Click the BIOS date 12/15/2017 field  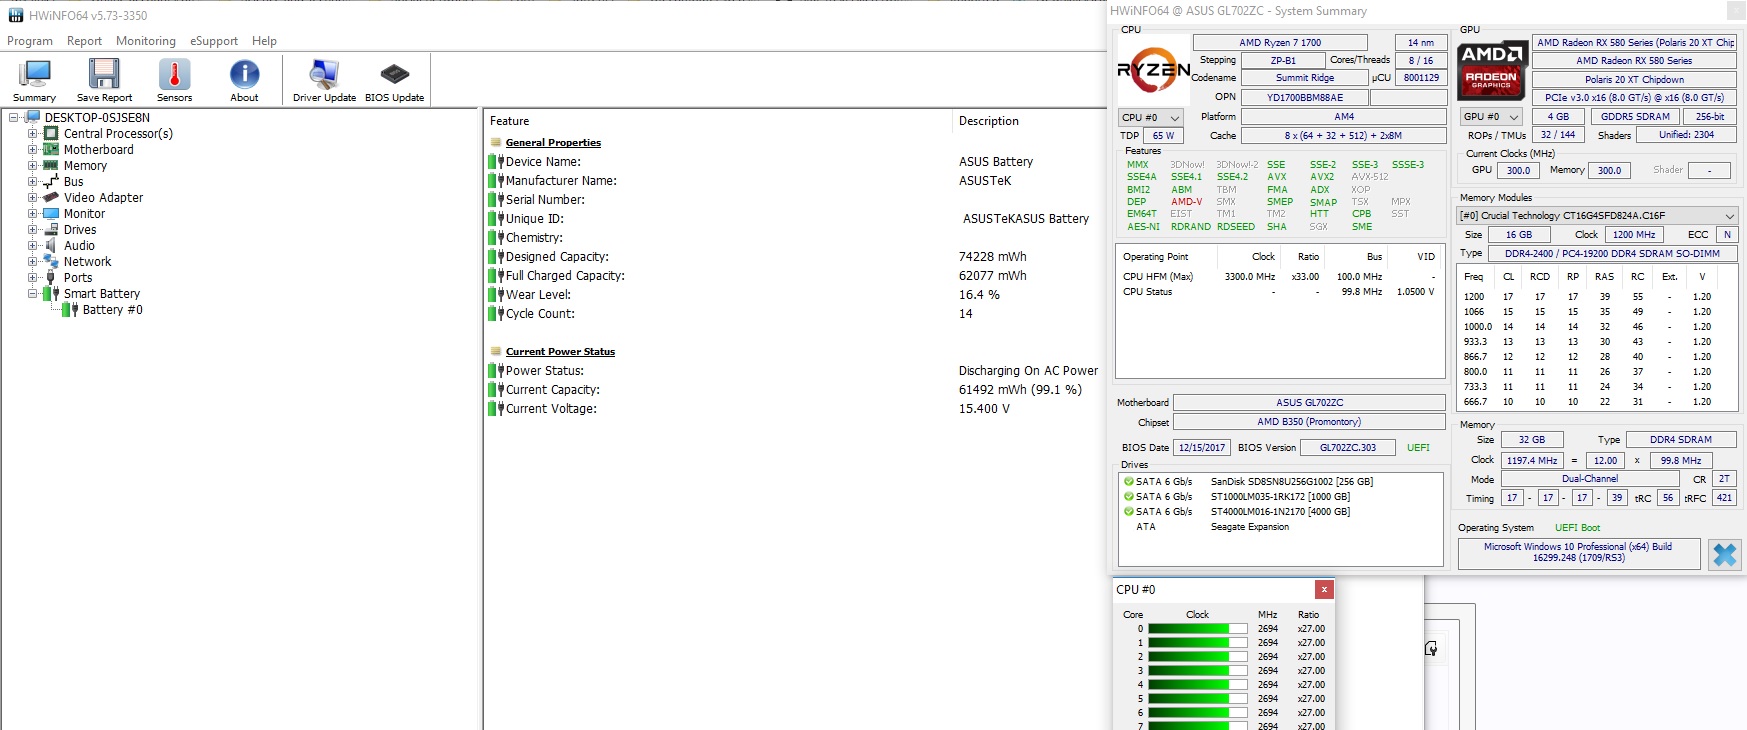click(x=1201, y=448)
